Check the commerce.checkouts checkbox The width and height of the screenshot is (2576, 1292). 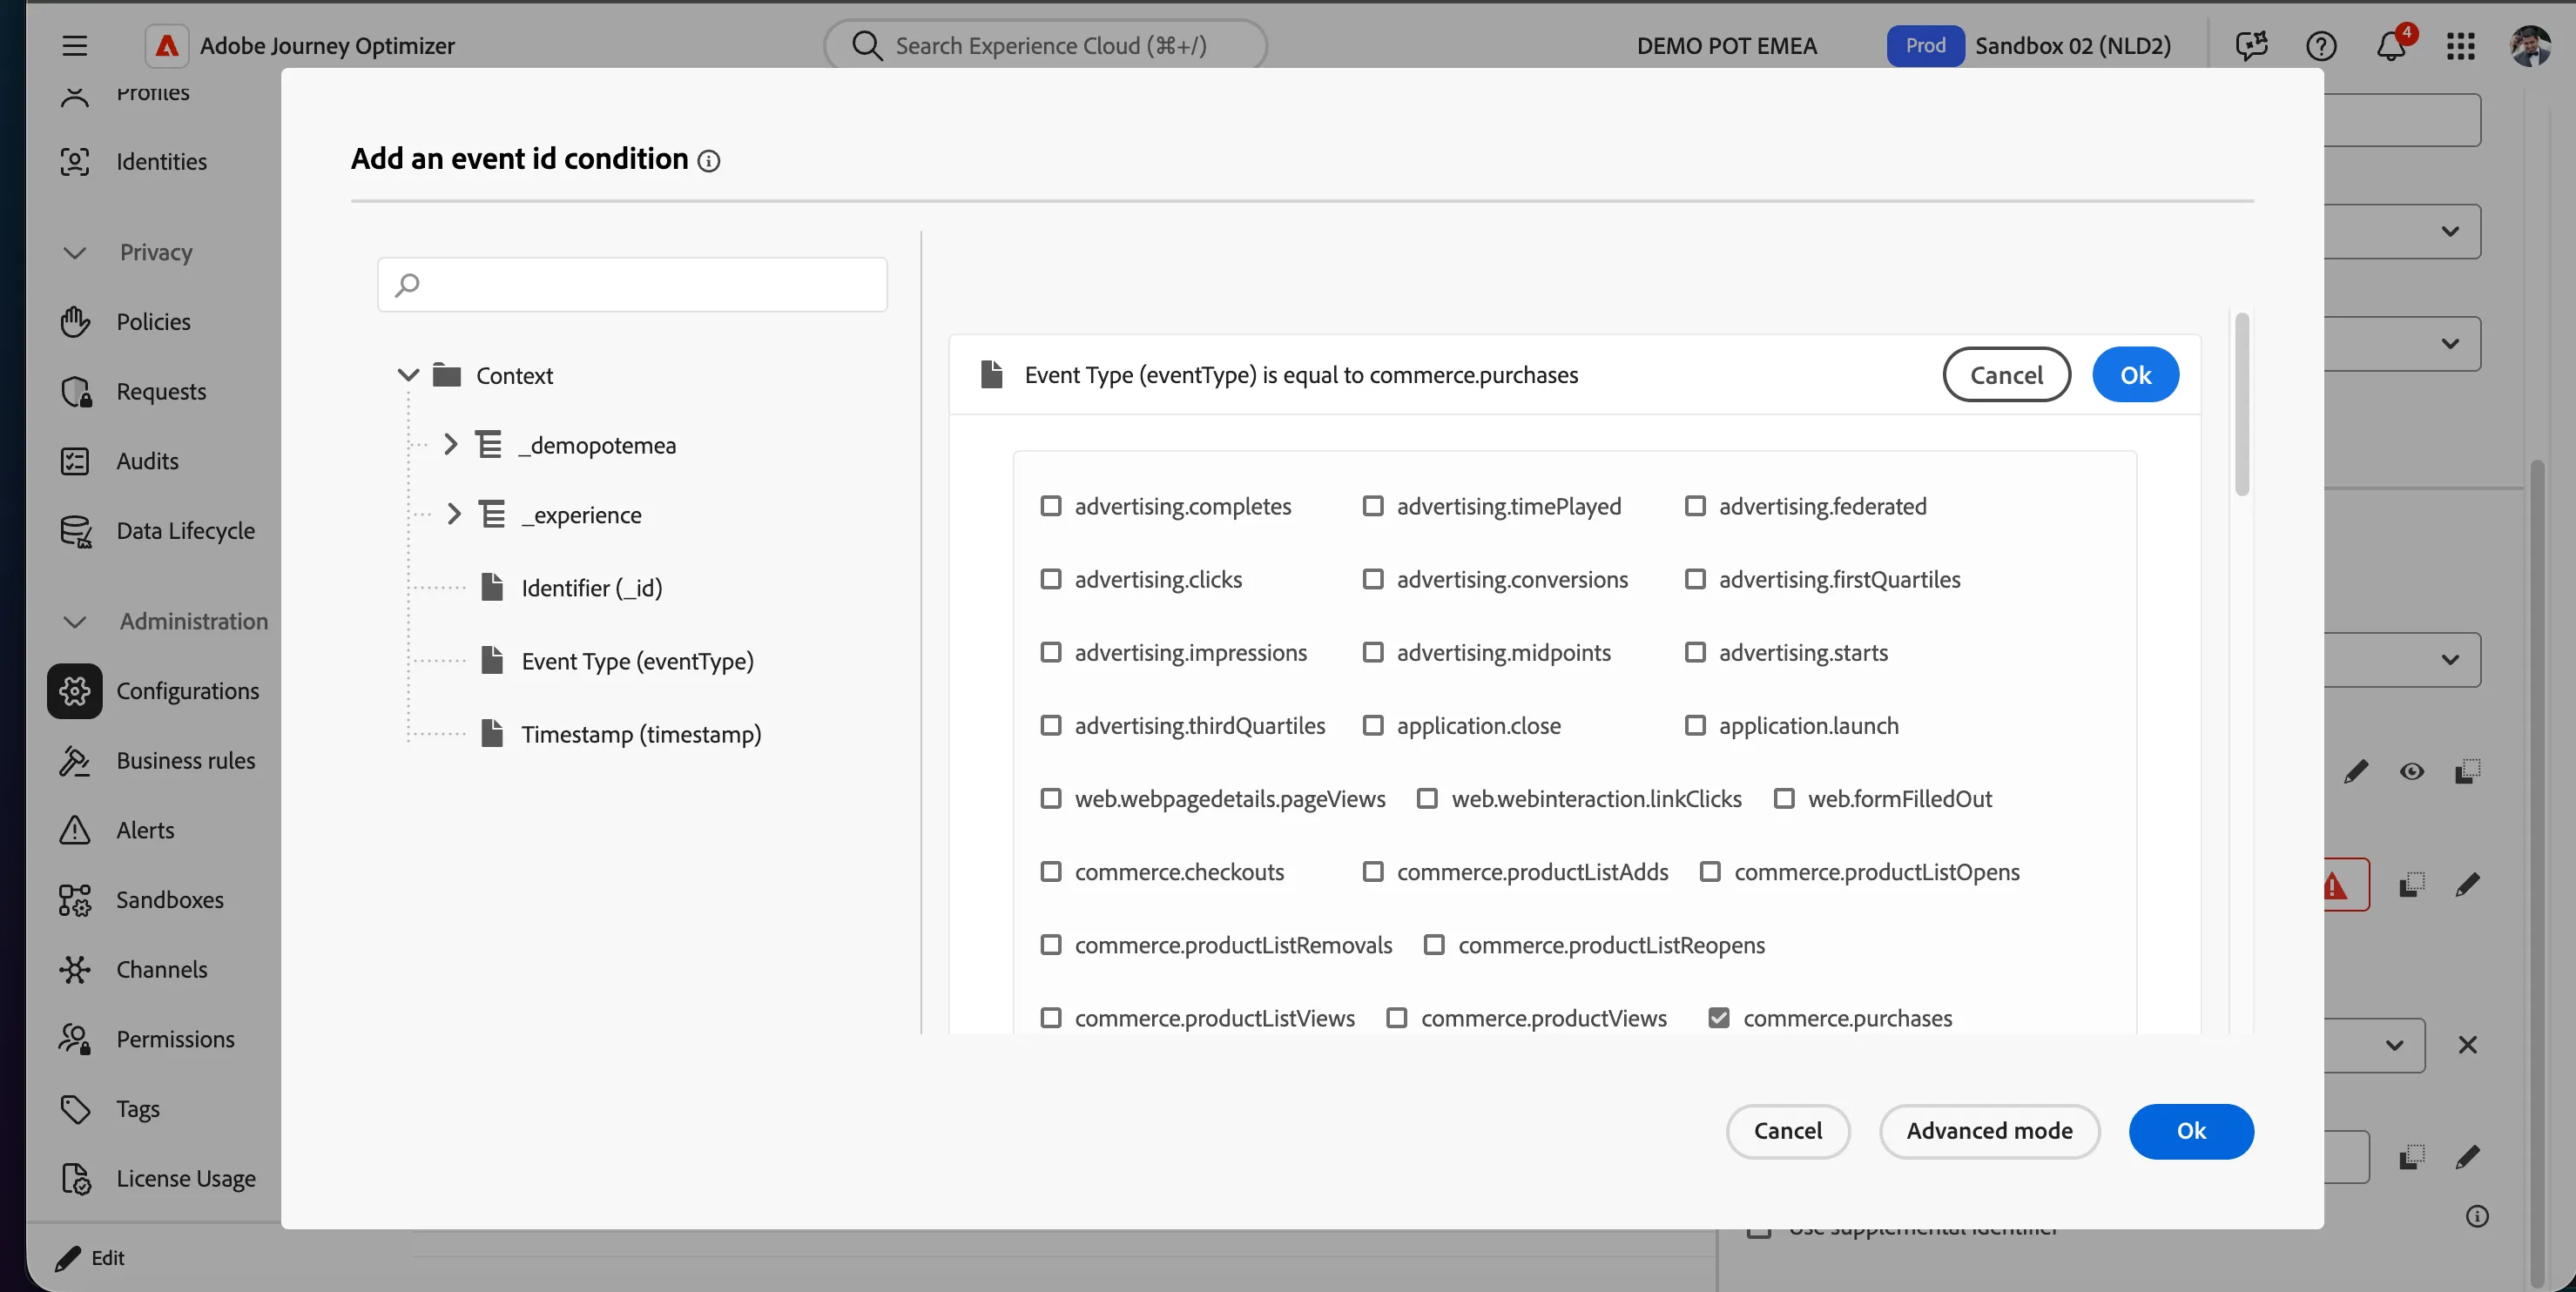1051,872
